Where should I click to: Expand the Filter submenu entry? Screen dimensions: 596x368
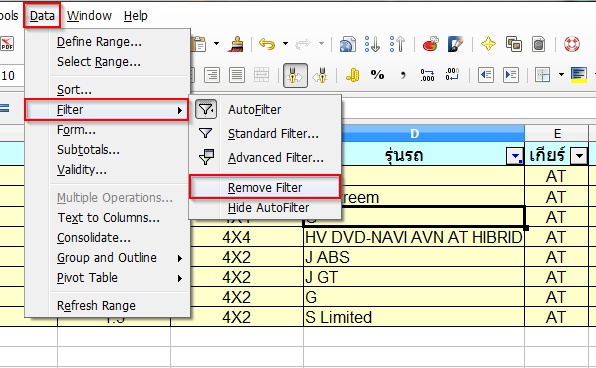(107, 110)
